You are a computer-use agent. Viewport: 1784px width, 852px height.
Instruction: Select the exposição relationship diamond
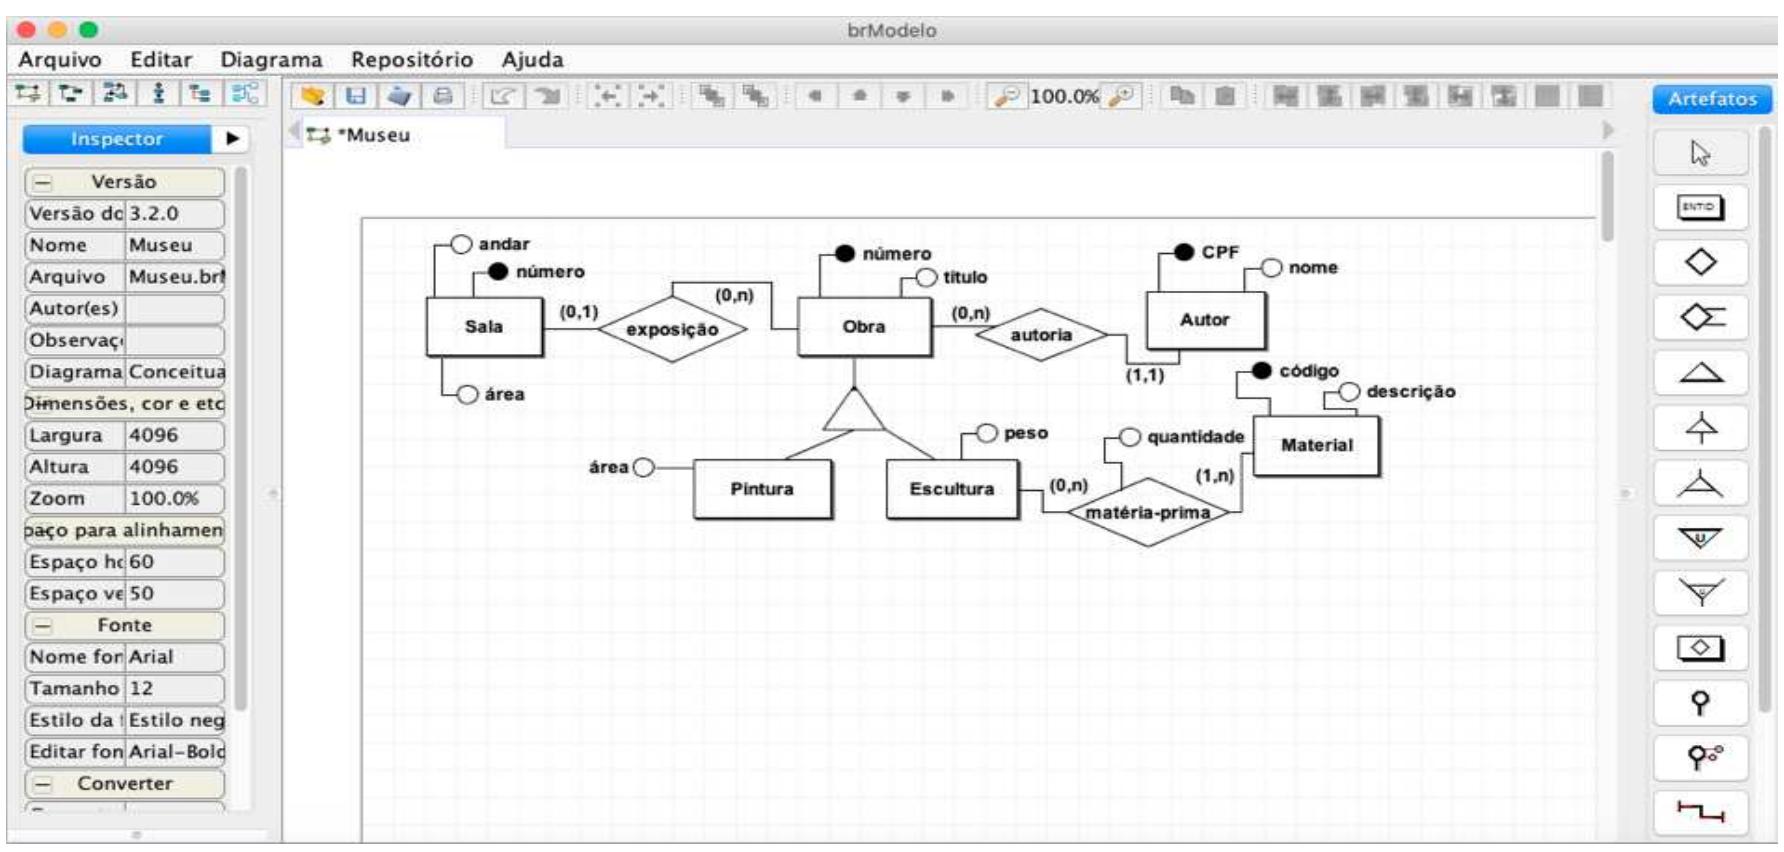[x=672, y=329]
